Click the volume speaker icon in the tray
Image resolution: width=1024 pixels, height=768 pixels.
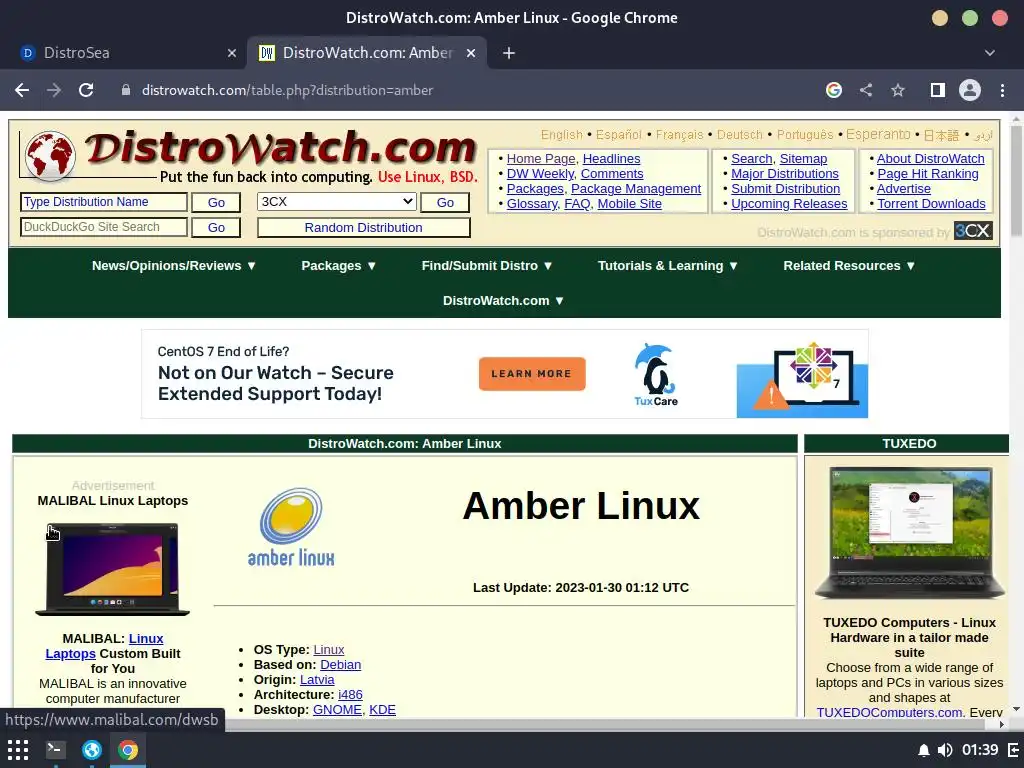[x=944, y=750]
